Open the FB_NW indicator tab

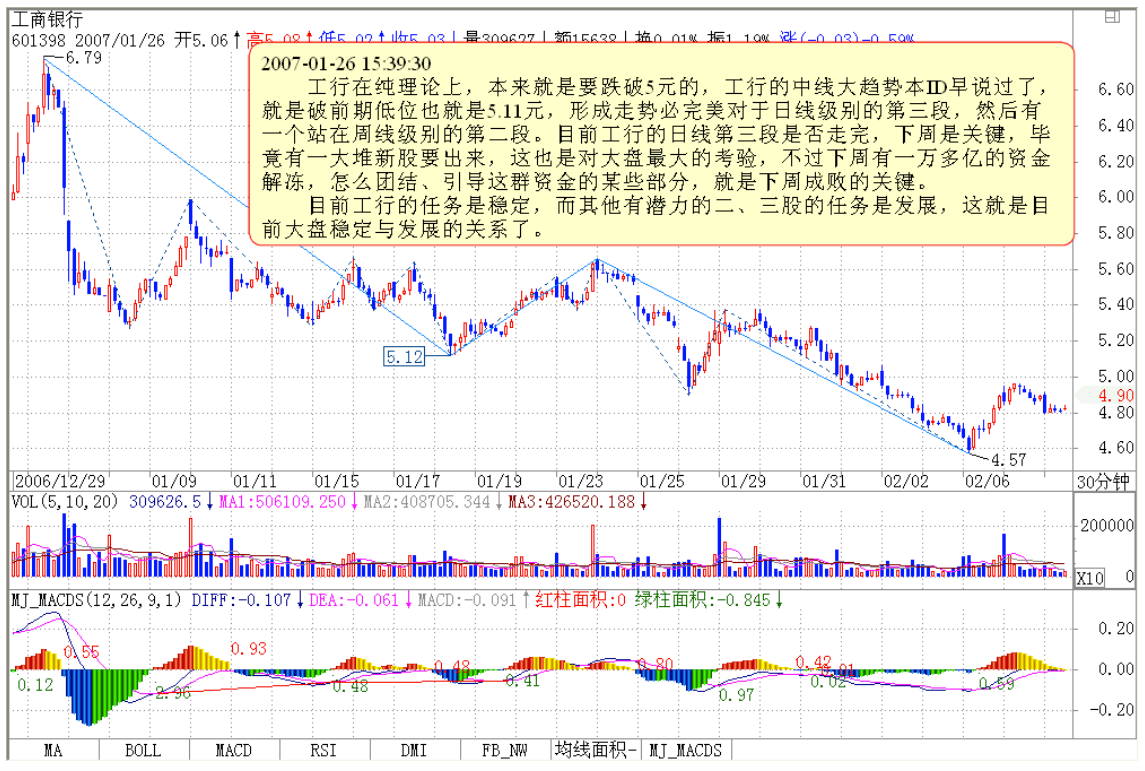coord(505,751)
